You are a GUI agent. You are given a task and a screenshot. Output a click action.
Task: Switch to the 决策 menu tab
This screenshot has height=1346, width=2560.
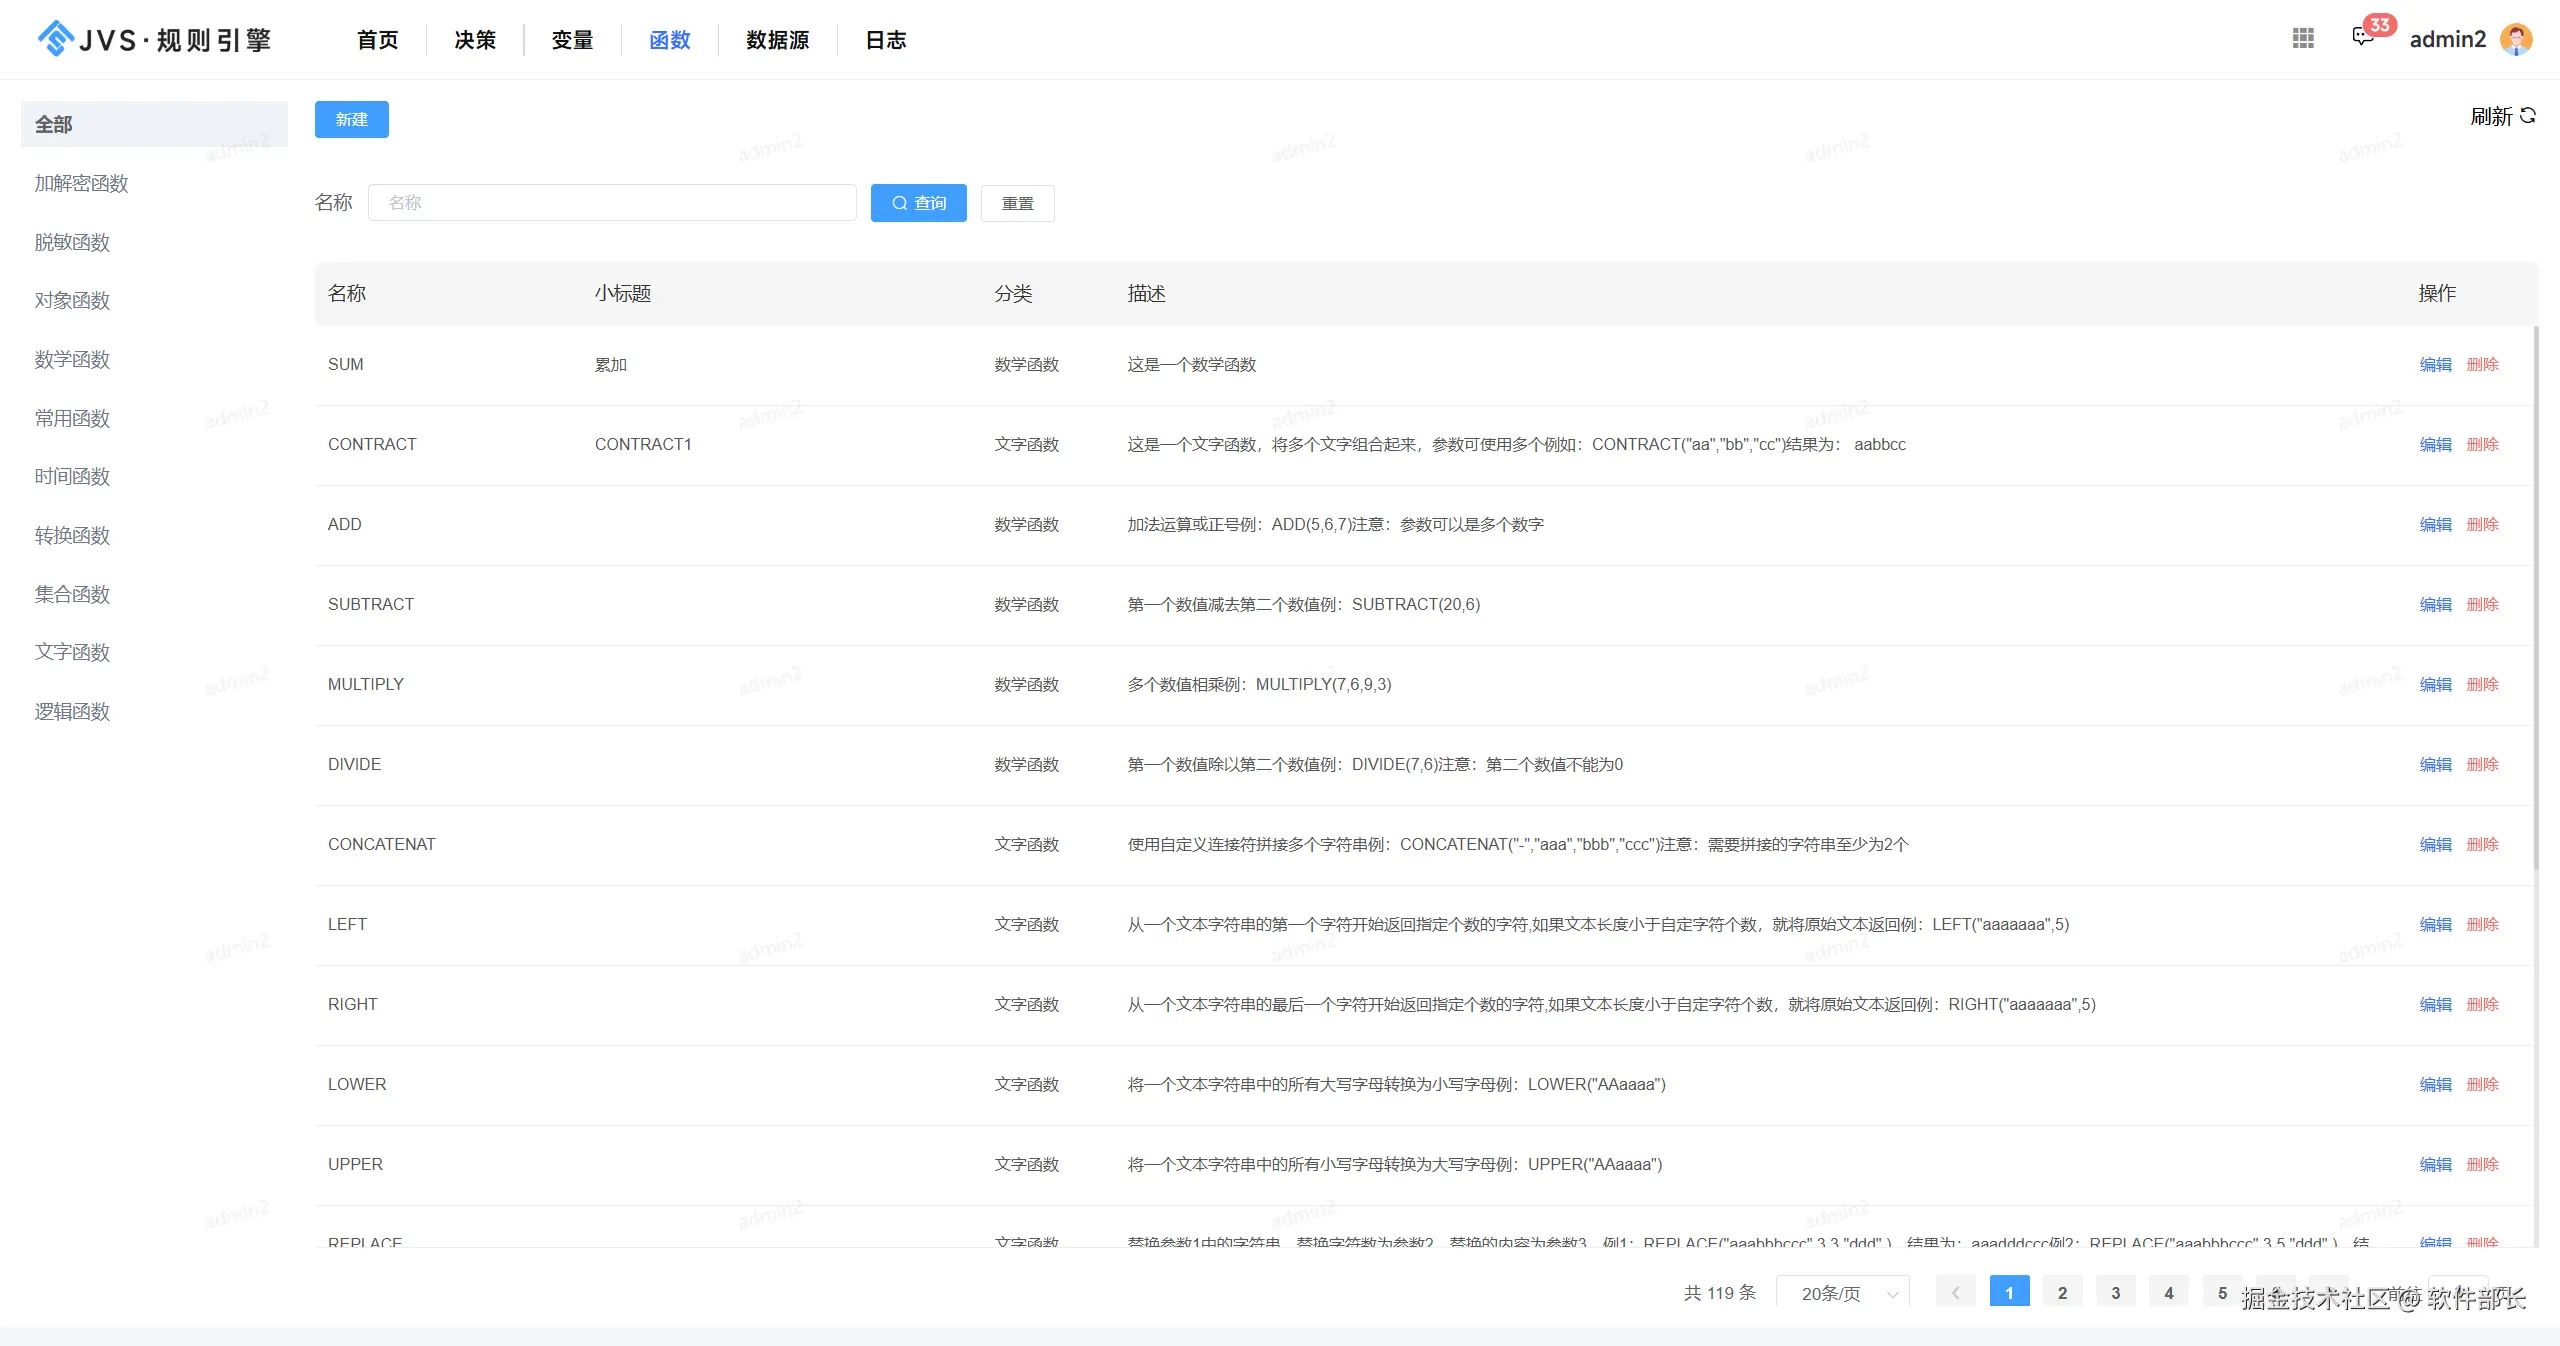coord(475,40)
